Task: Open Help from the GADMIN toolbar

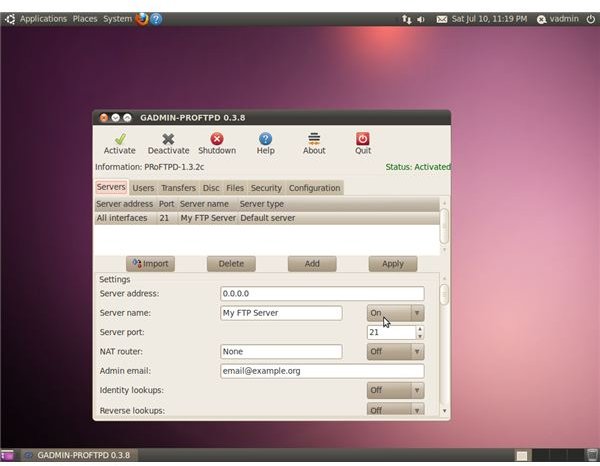Action: click(266, 144)
